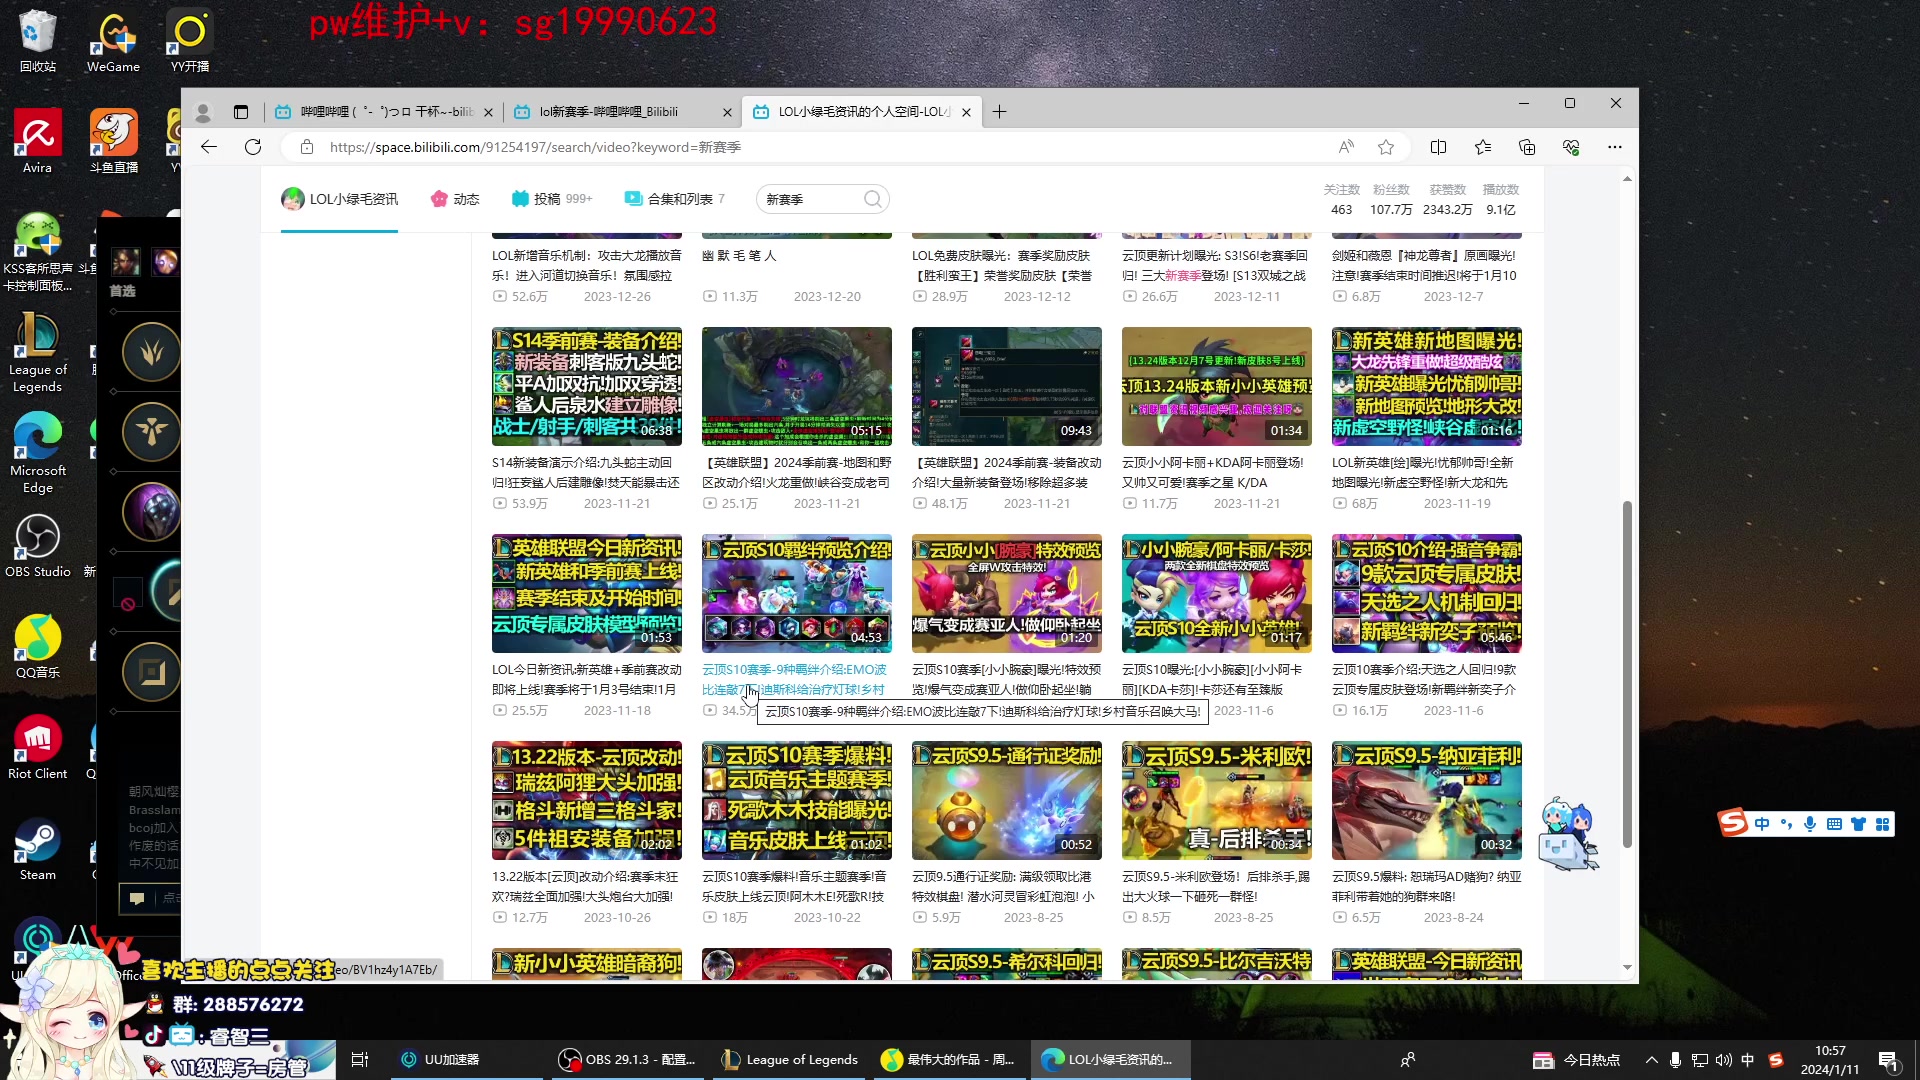Viewport: 1920px width, 1080px height.
Task: Open the 动态 tab
Action: (x=455, y=199)
